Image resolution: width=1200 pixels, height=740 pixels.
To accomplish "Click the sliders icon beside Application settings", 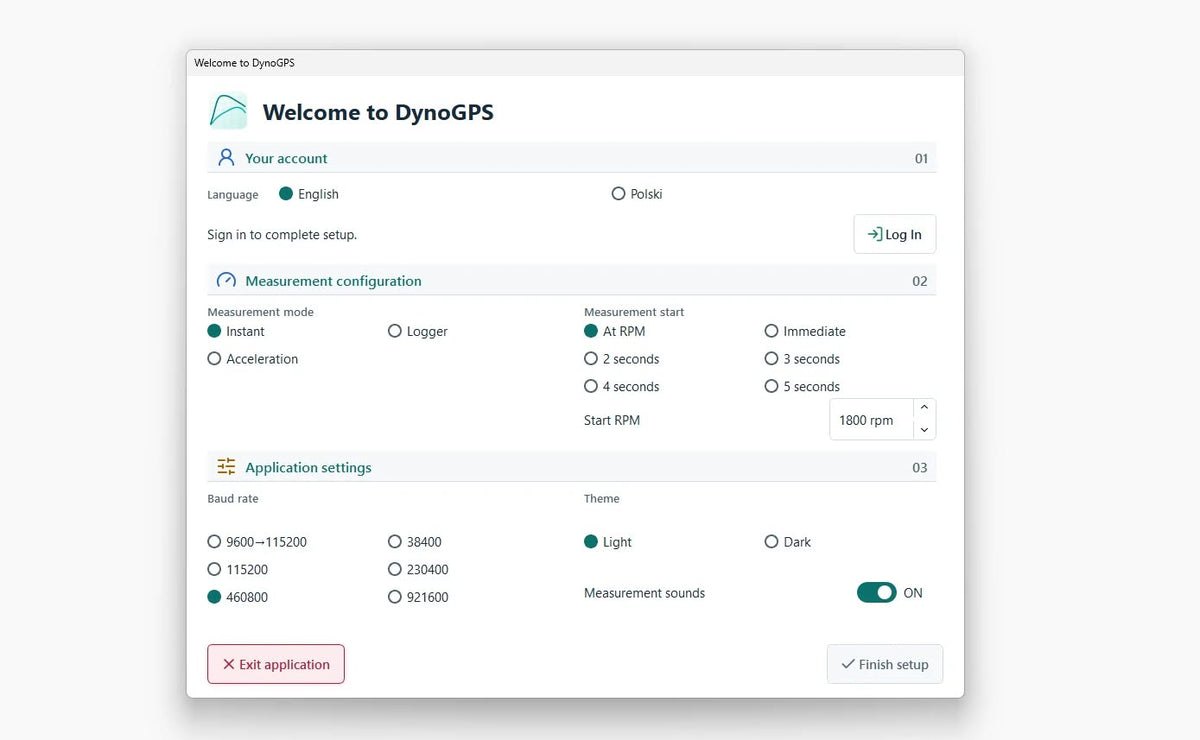I will 226,467.
